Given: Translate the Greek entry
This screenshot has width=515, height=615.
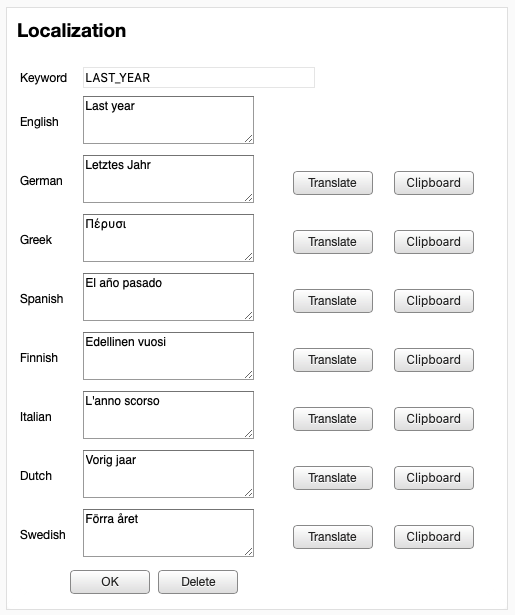Looking at the screenshot, I should coord(333,242).
